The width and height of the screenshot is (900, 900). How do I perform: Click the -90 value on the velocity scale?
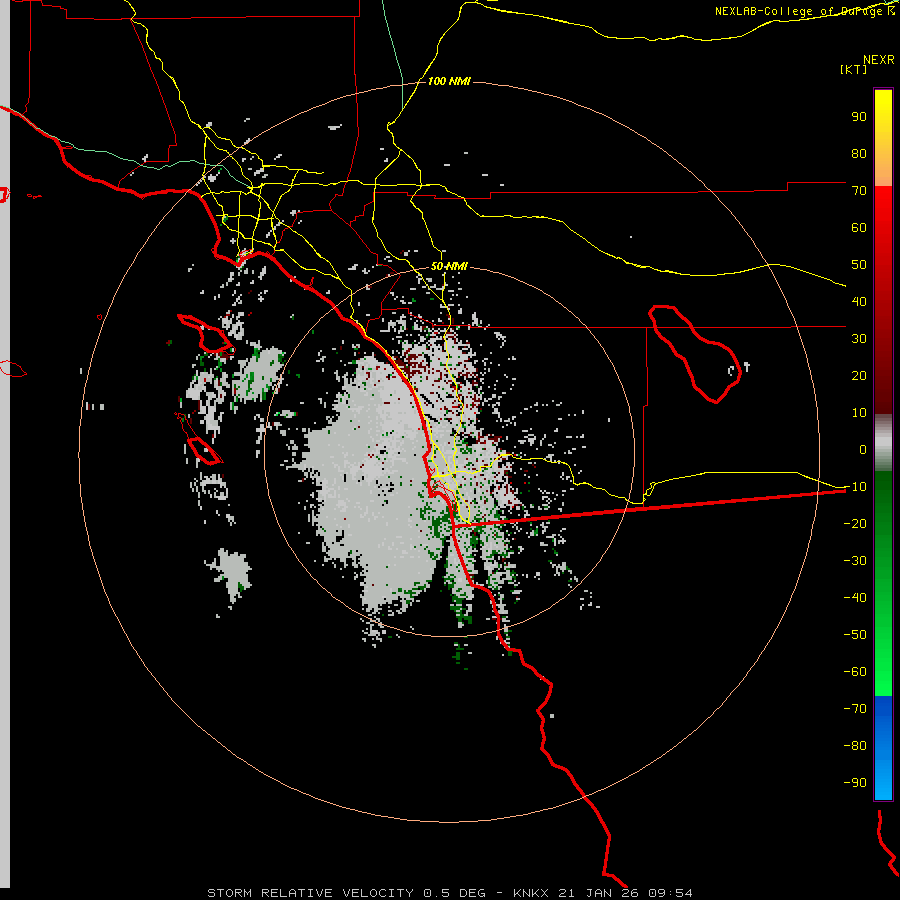pyautogui.click(x=855, y=783)
